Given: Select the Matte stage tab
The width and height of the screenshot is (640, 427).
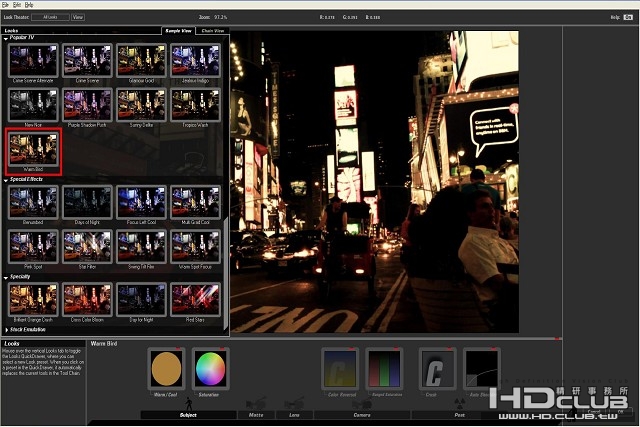Looking at the screenshot, I should pos(256,415).
